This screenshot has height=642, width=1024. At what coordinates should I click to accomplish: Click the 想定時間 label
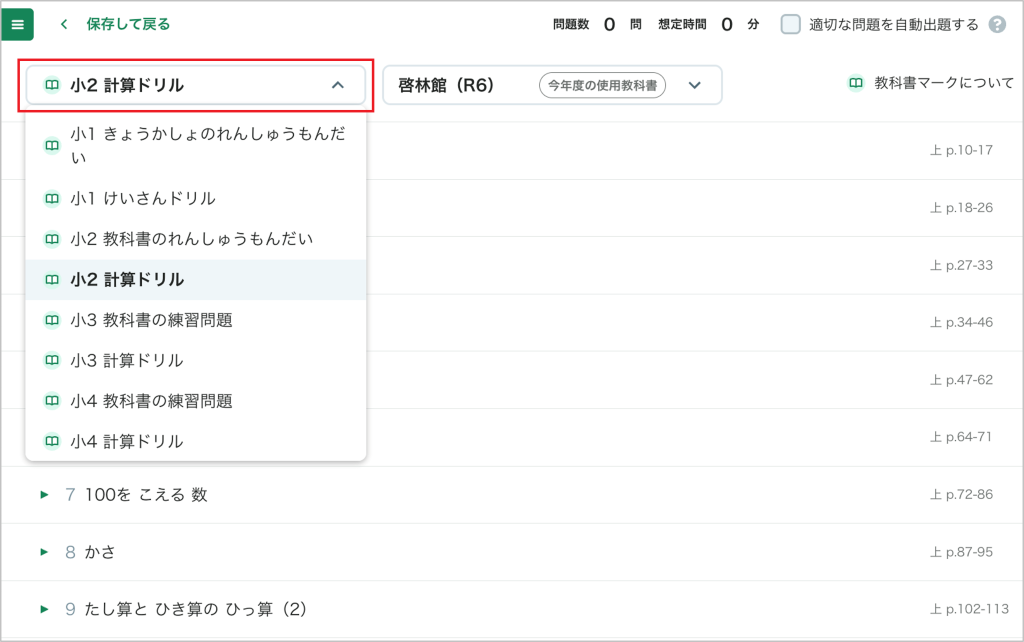coord(682,25)
